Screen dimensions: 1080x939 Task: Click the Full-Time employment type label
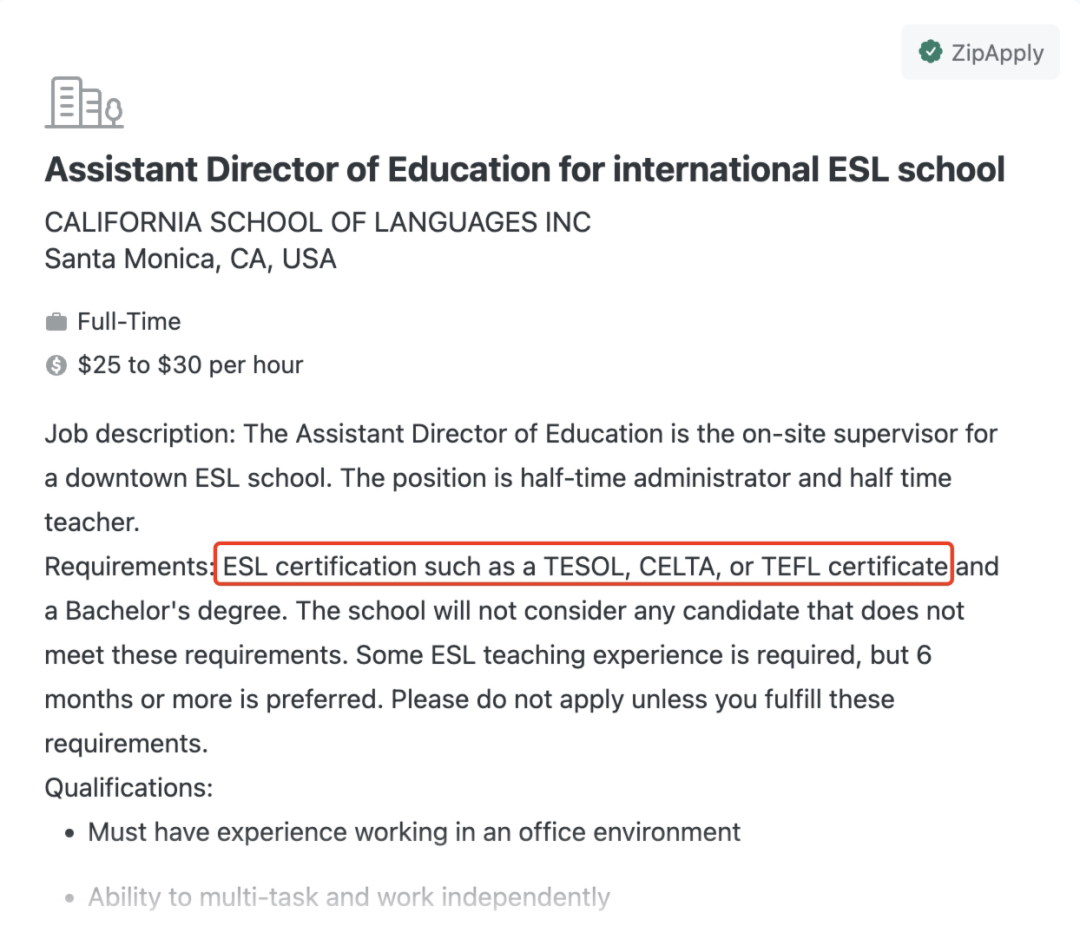(129, 322)
